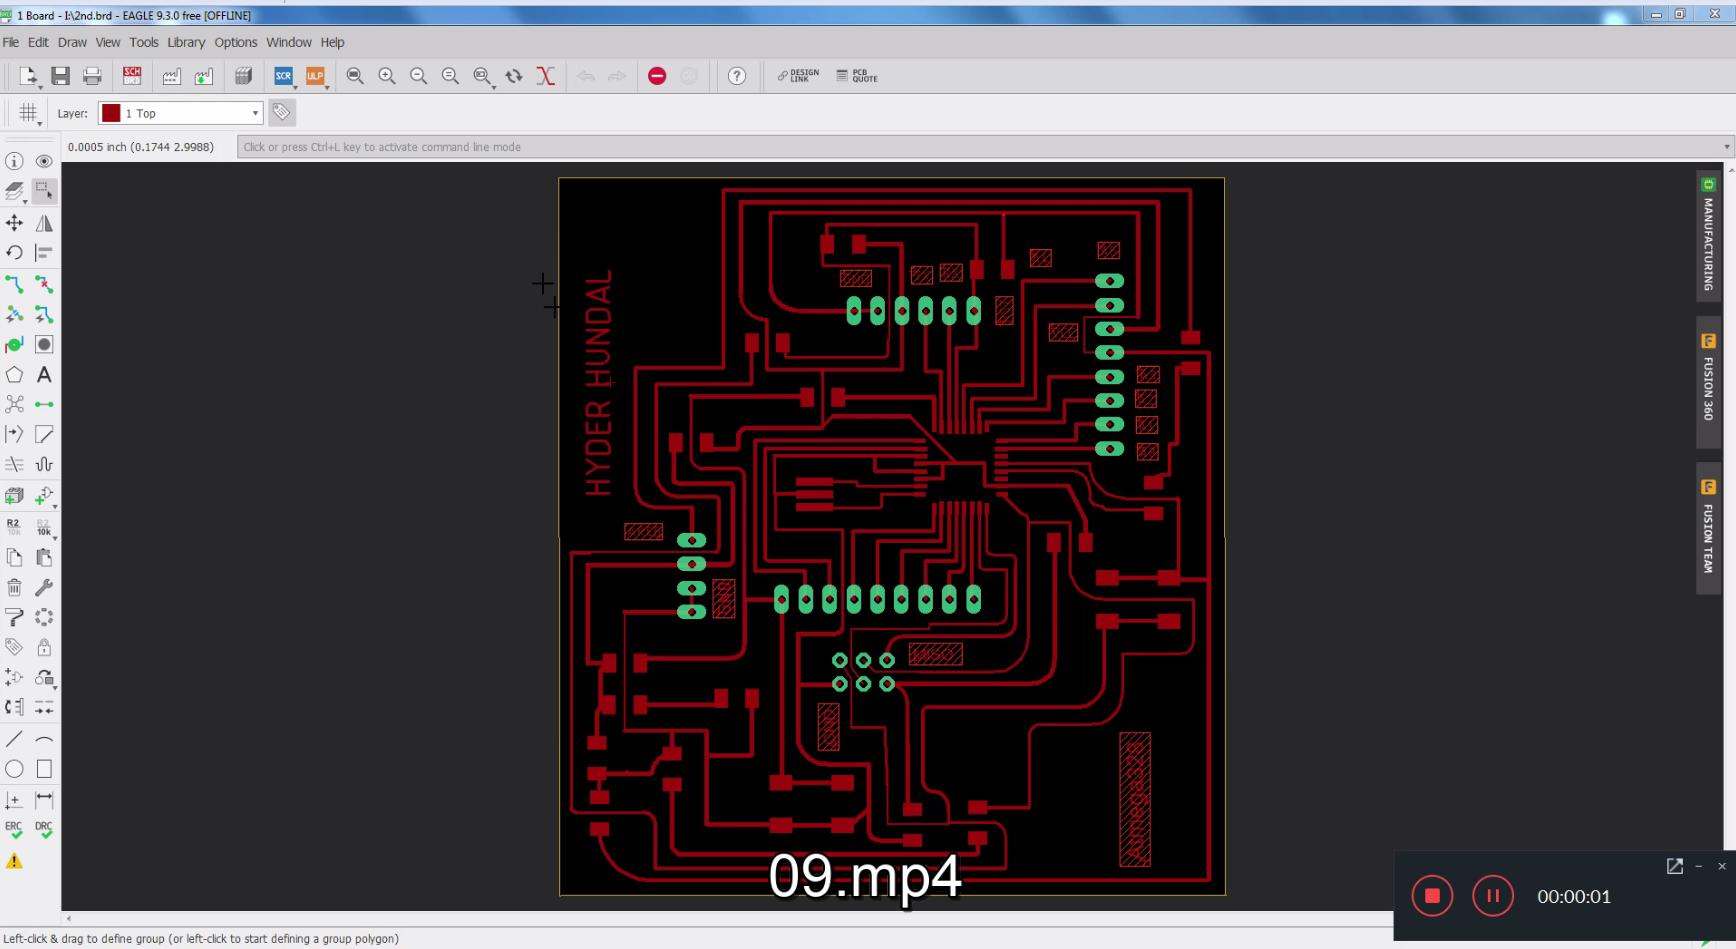Open the Tools menu

tap(144, 42)
